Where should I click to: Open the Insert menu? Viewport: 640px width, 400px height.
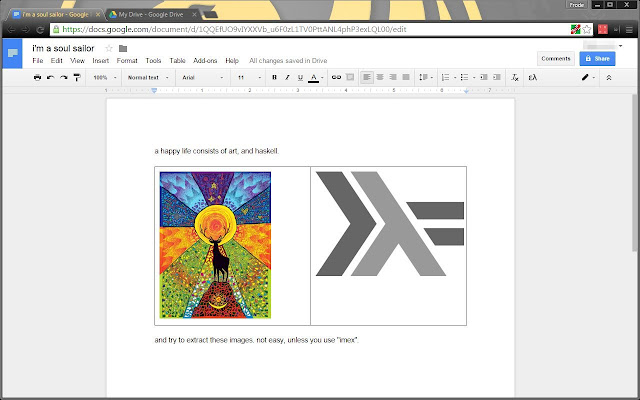(100, 60)
